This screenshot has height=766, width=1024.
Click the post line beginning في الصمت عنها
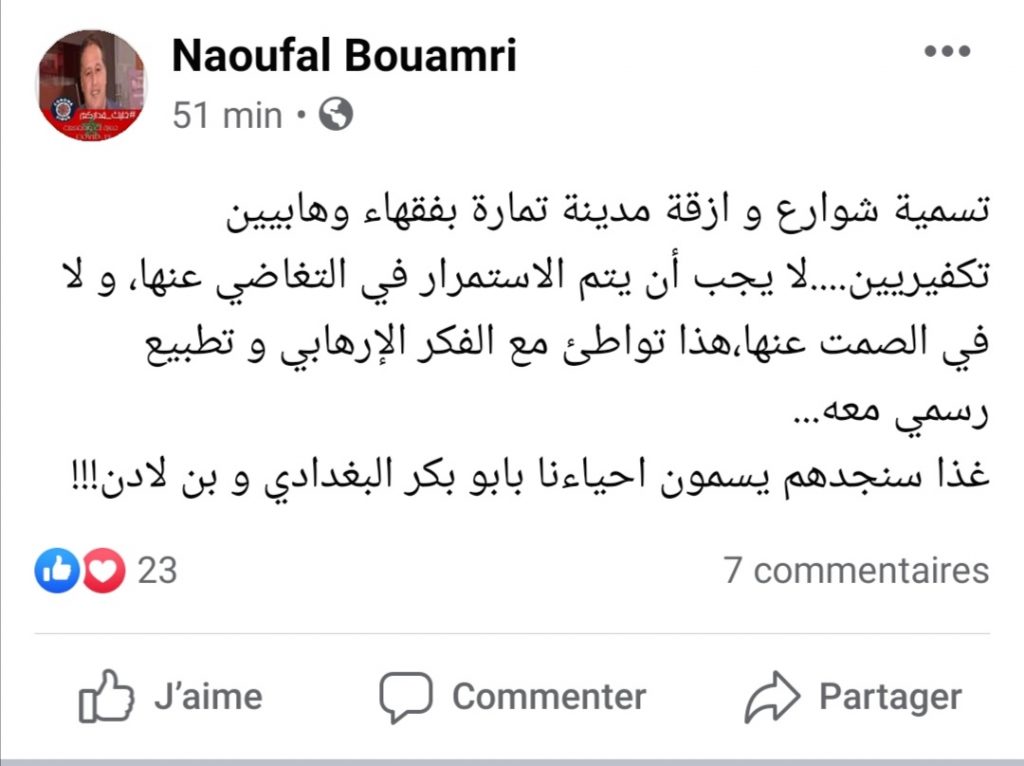(567, 345)
